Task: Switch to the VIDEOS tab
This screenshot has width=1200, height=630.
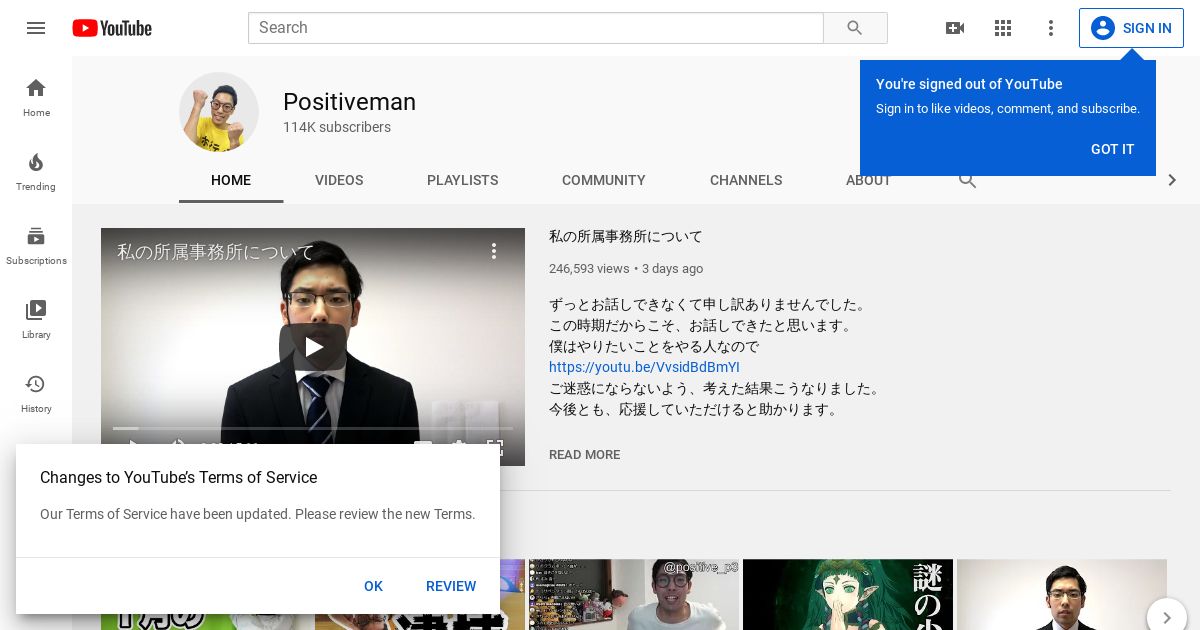Action: 339,180
